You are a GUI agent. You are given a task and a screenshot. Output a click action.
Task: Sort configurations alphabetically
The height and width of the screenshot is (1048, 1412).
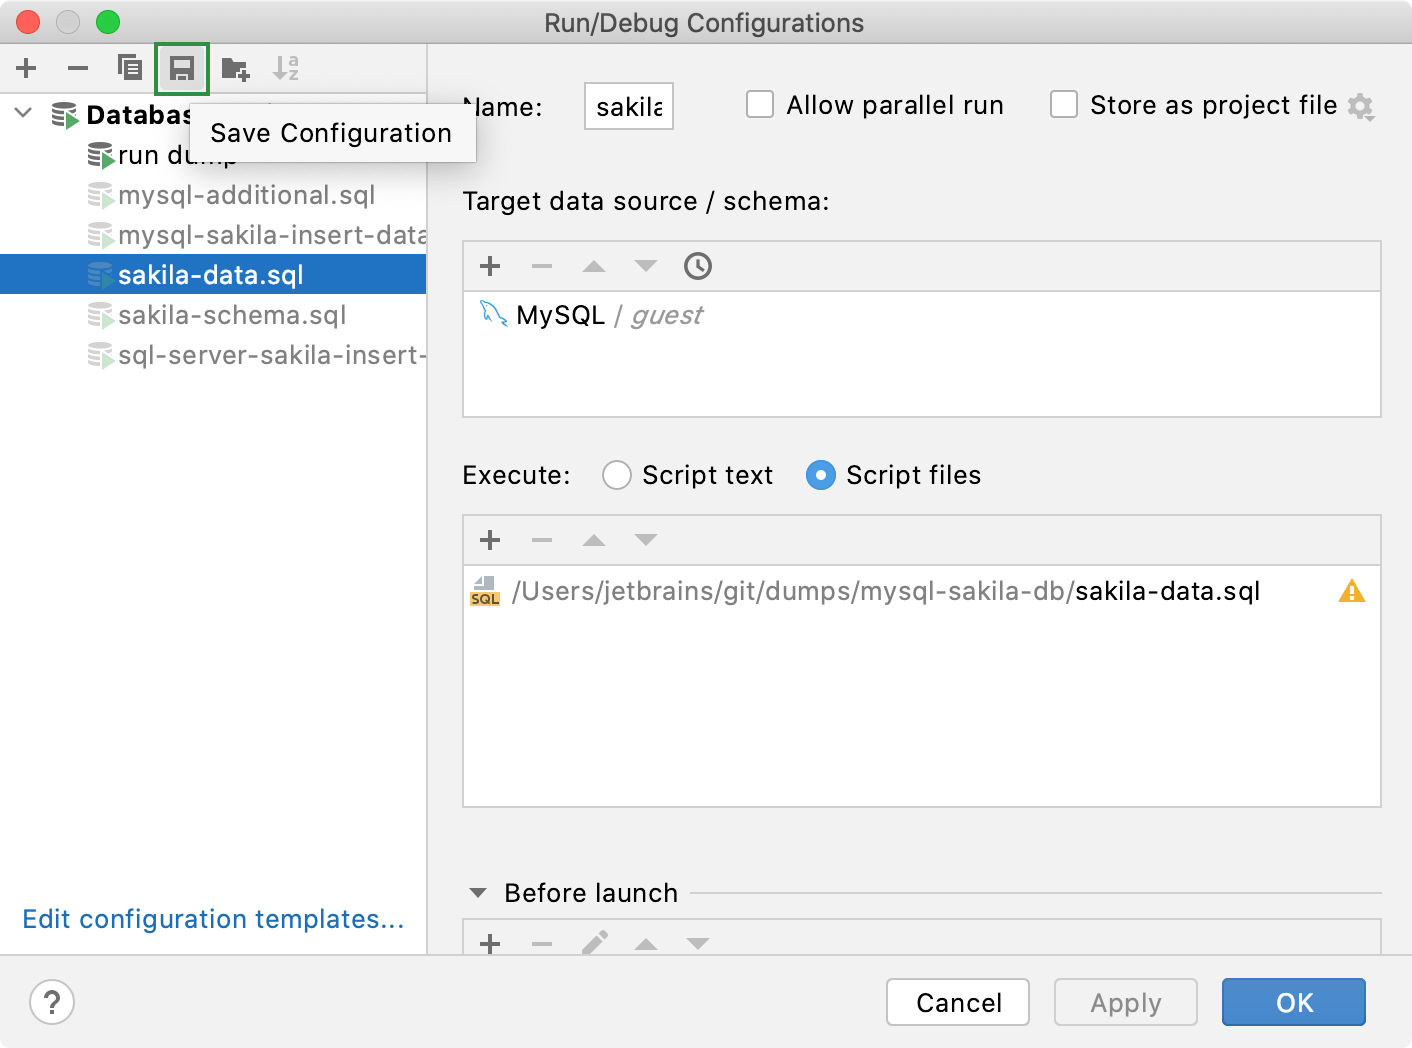(x=286, y=68)
